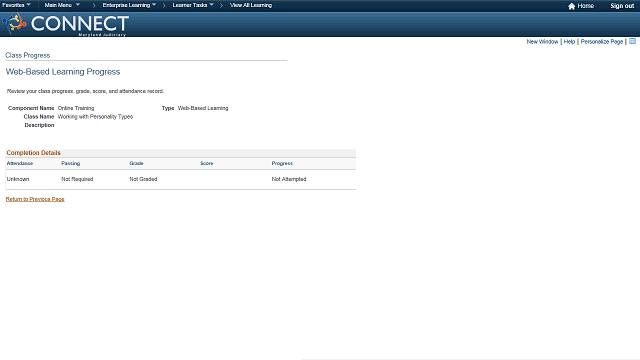Click the Home house icon
The height and width of the screenshot is (360, 640).
[x=571, y=6]
